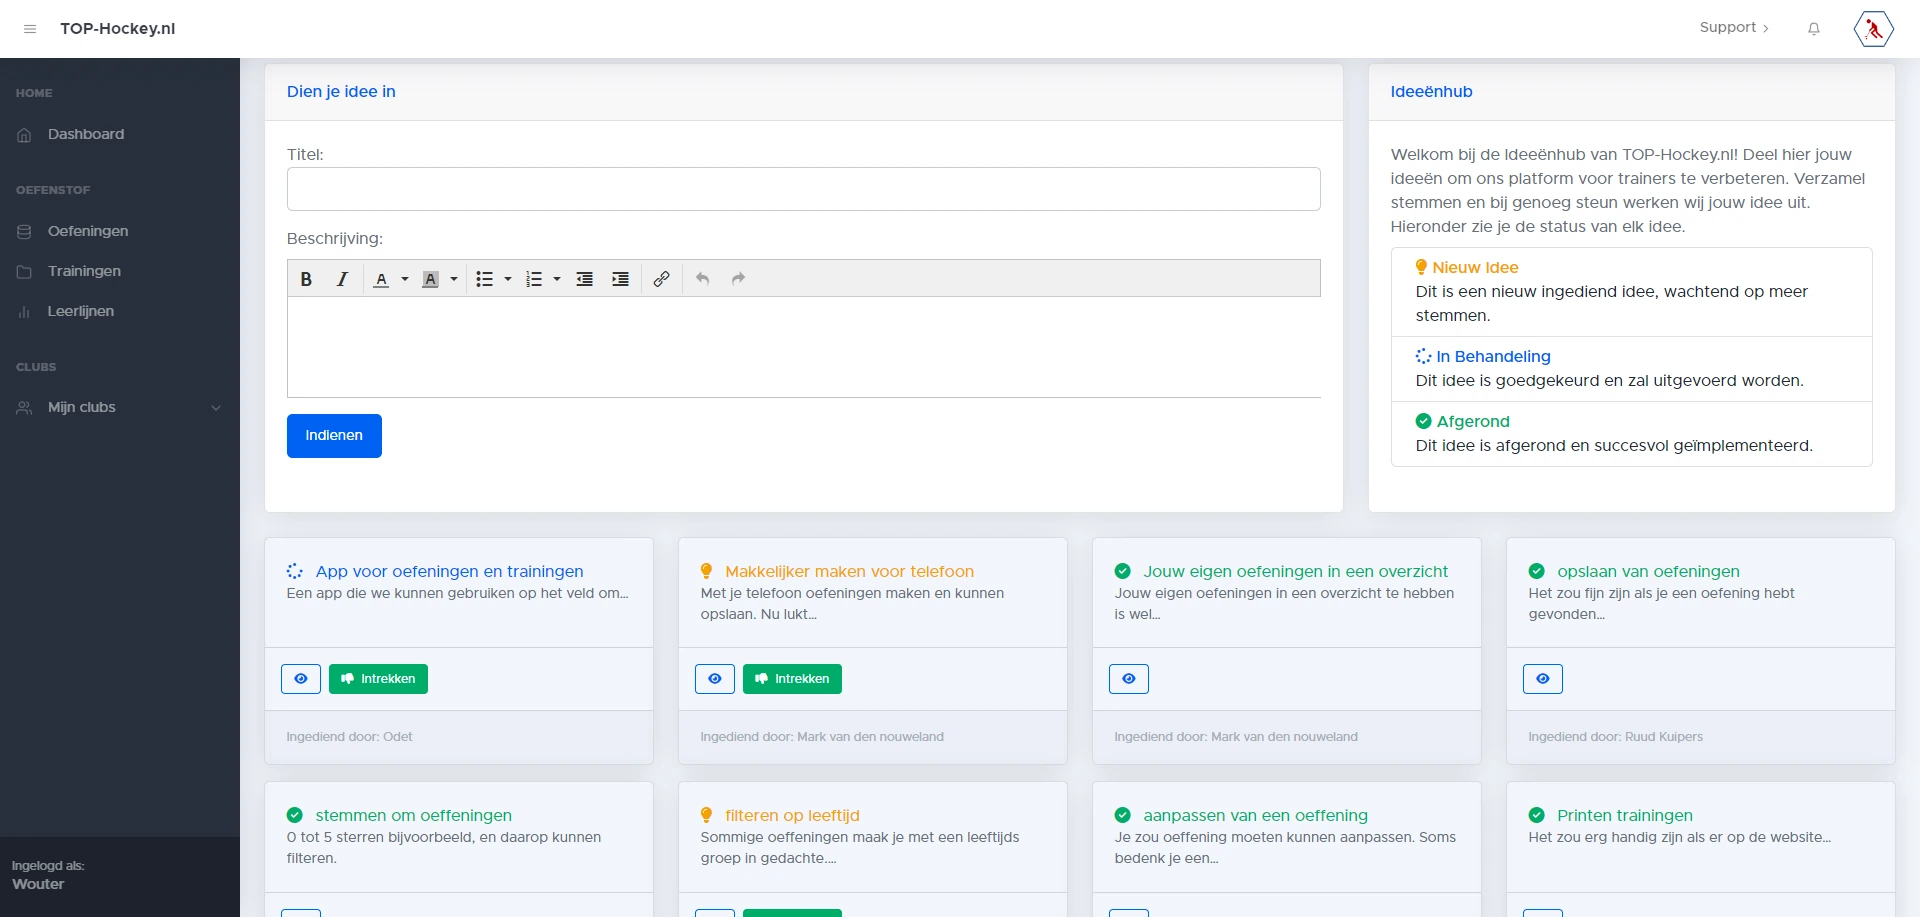Open the bullet list style dropdown arrow

pos(508,279)
